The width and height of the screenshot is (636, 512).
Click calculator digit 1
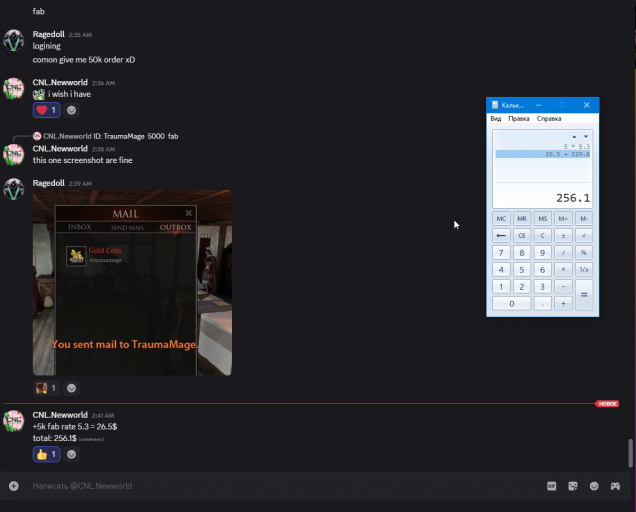[x=501, y=287]
